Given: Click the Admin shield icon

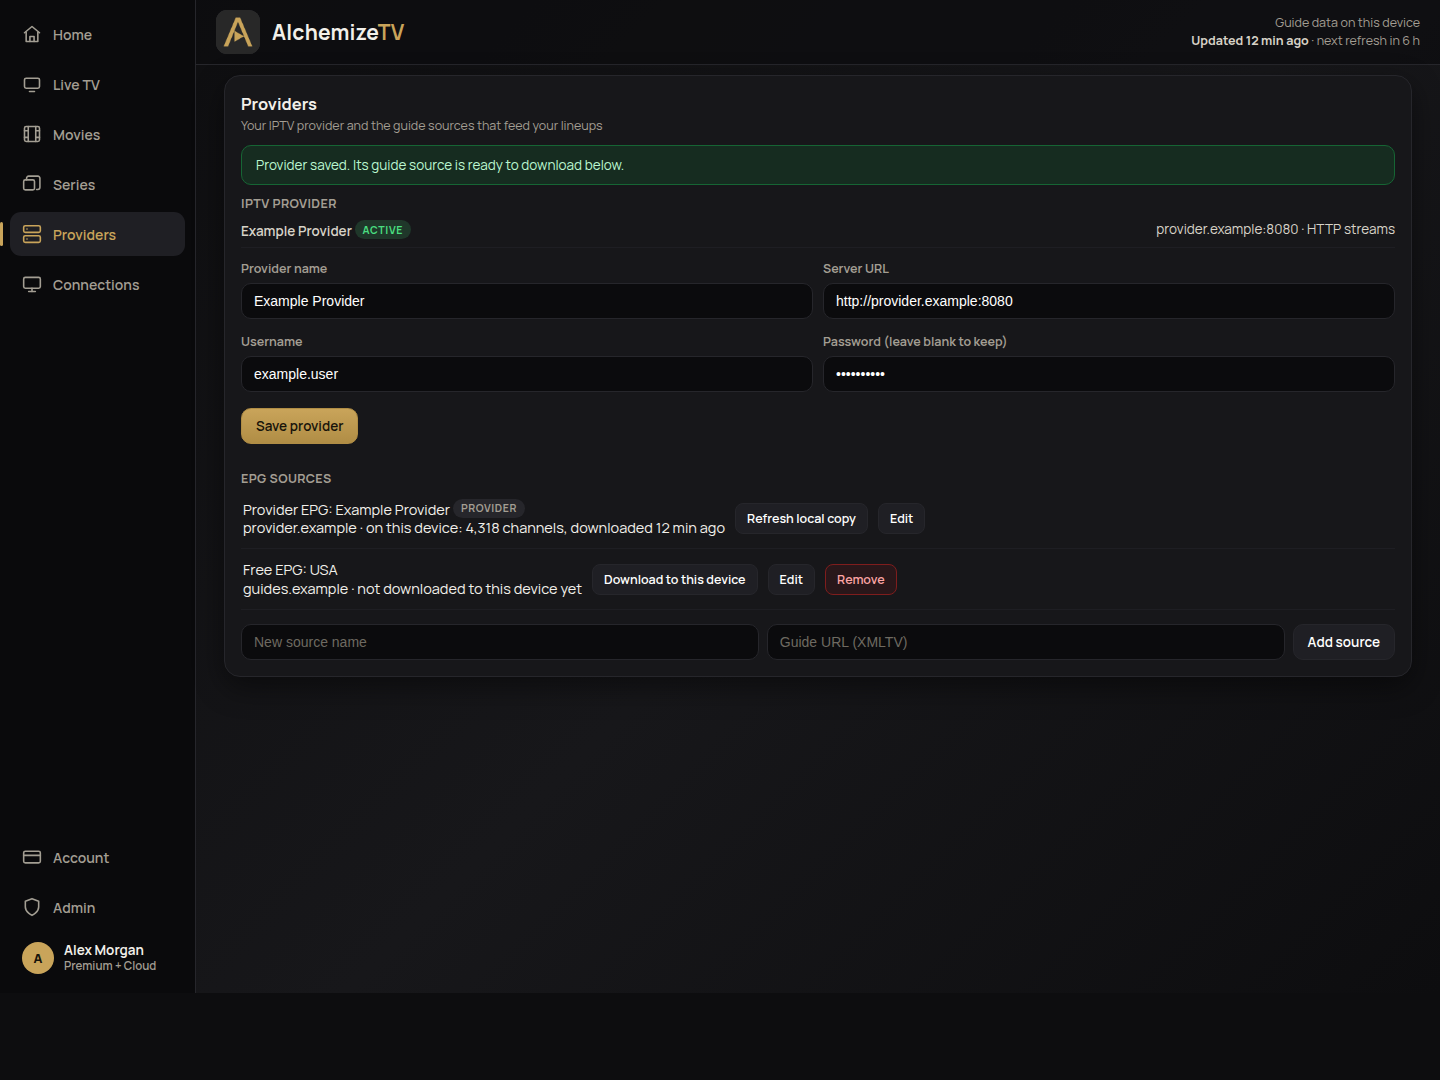Looking at the screenshot, I should 32,908.
